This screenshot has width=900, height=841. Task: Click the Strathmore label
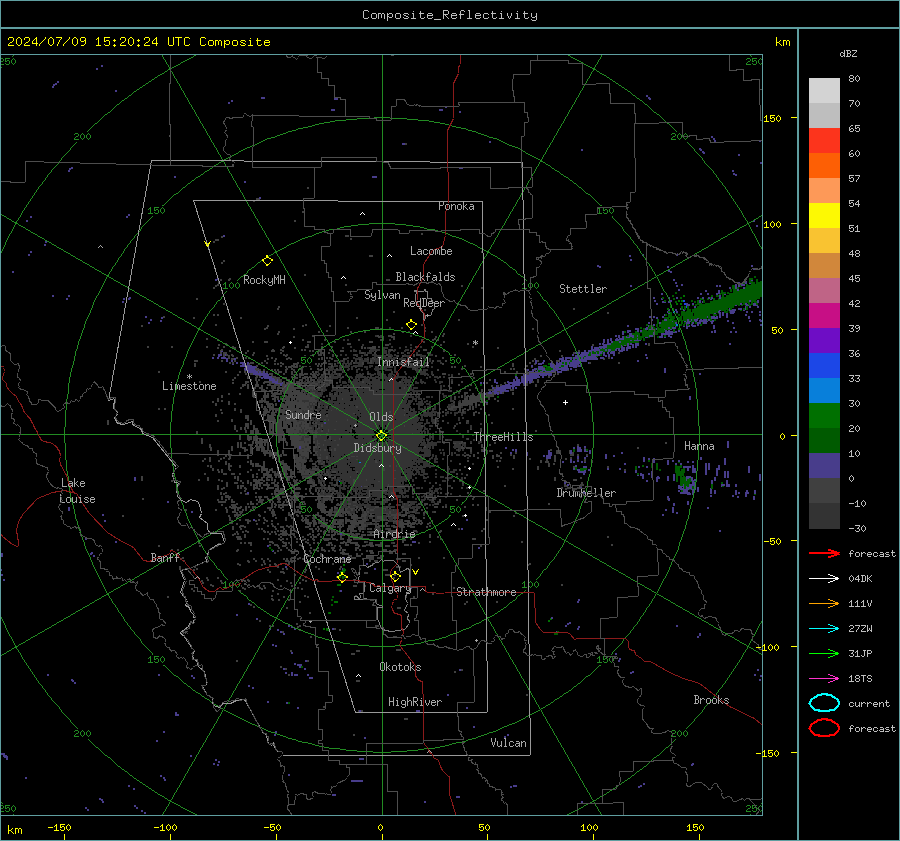click(x=486, y=592)
